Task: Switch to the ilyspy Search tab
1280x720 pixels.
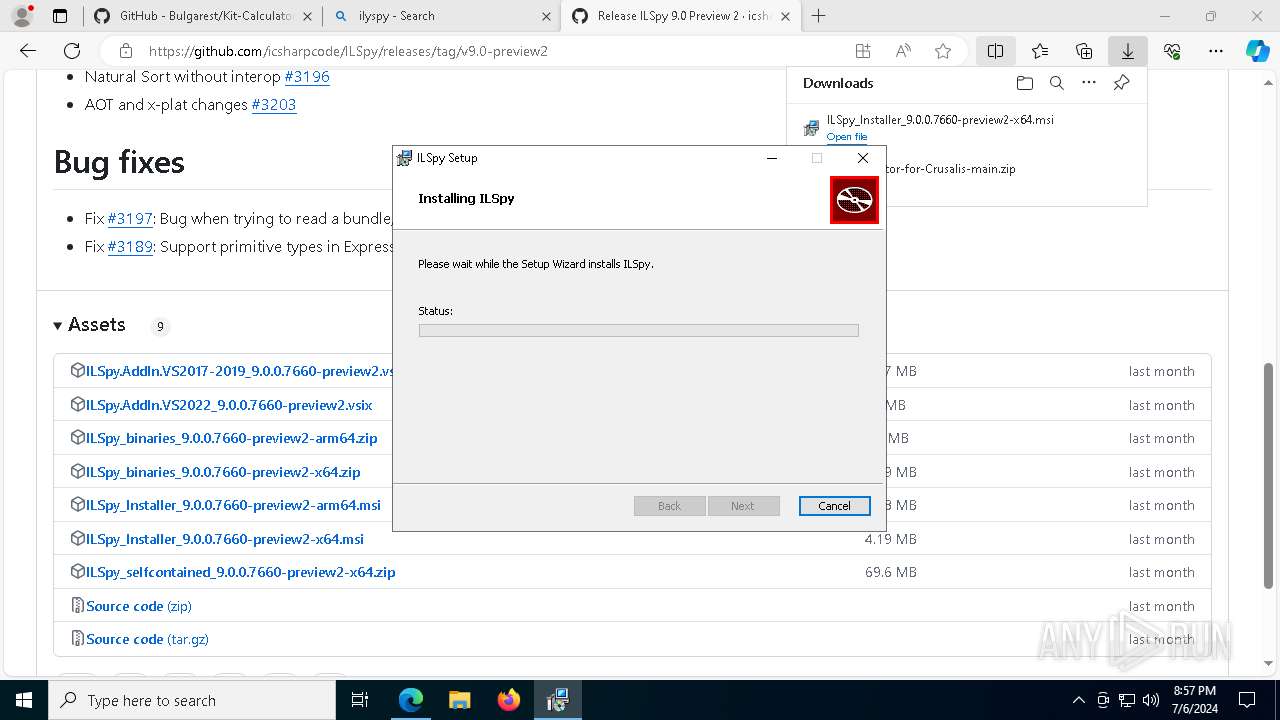Action: coord(444,16)
